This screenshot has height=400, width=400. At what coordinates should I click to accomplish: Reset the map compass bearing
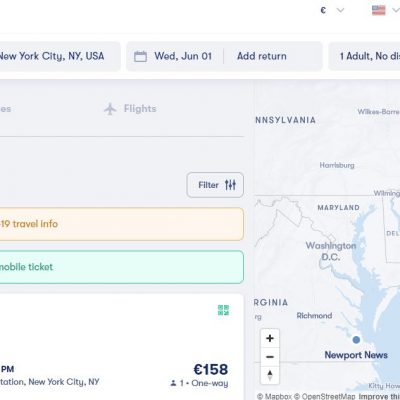point(270,375)
